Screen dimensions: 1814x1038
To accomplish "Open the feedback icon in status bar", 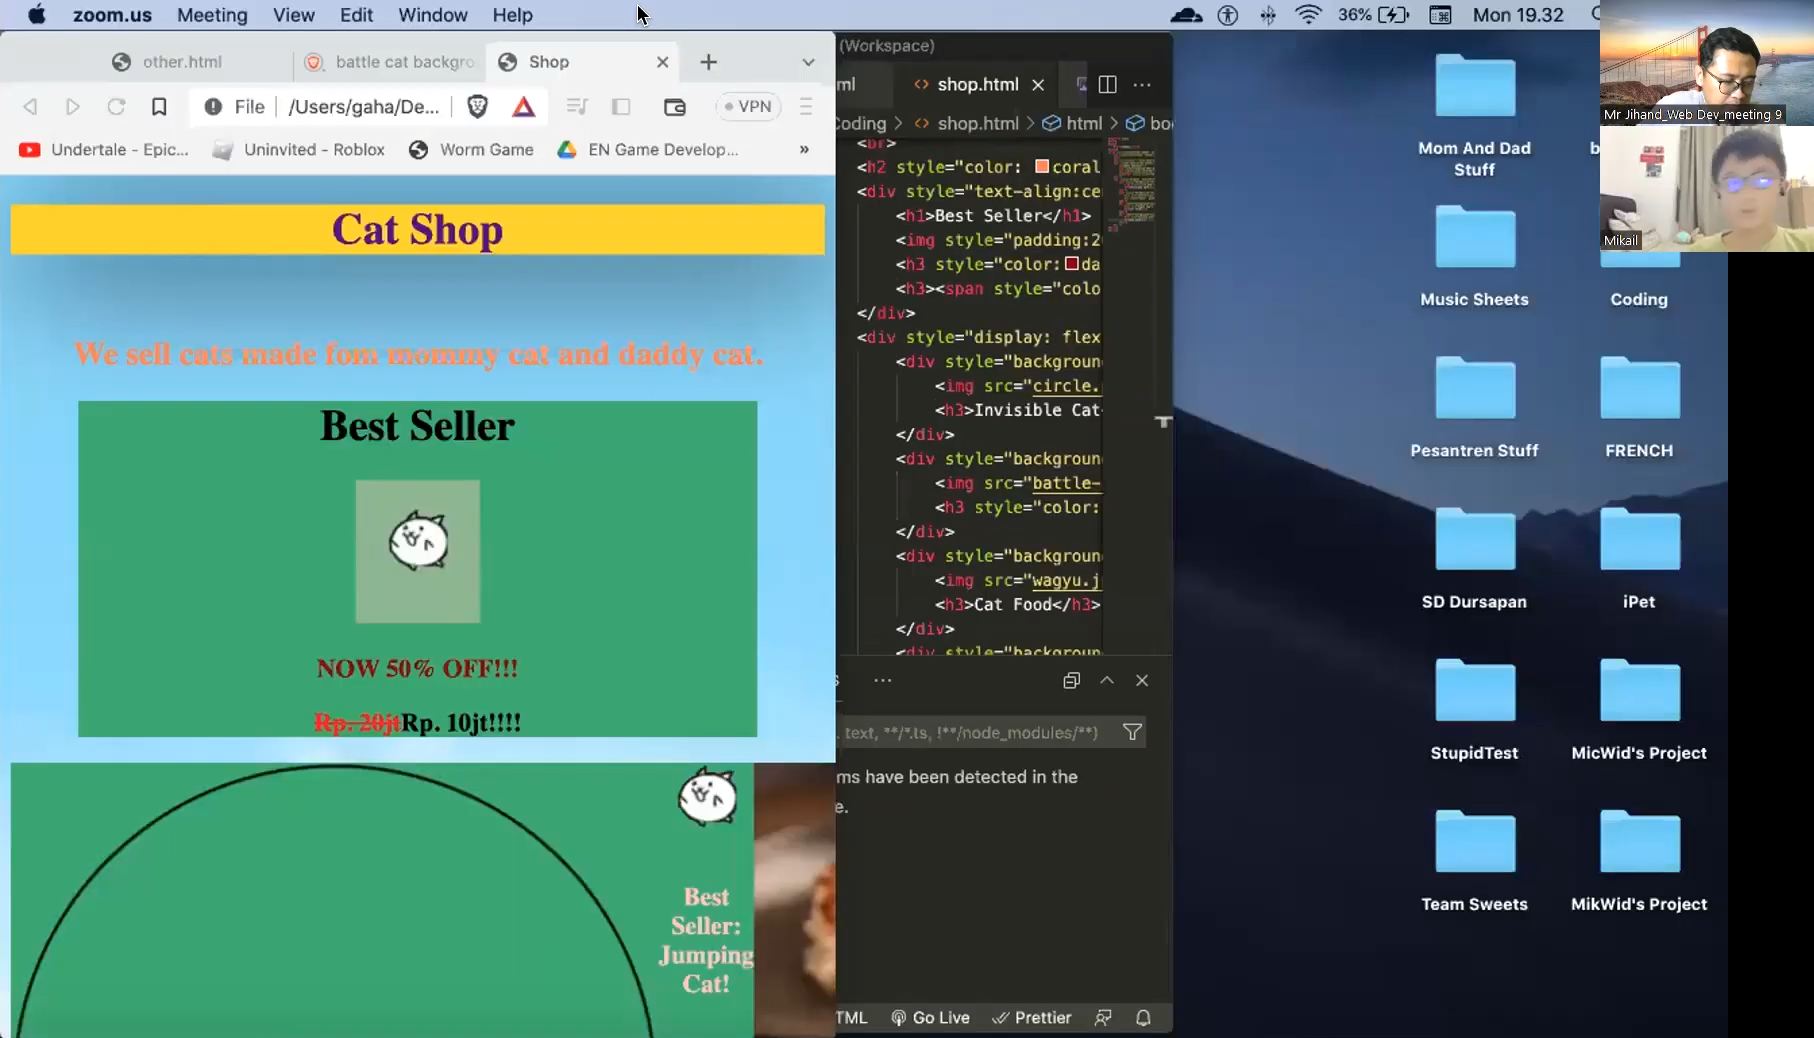I will coord(1103,1017).
